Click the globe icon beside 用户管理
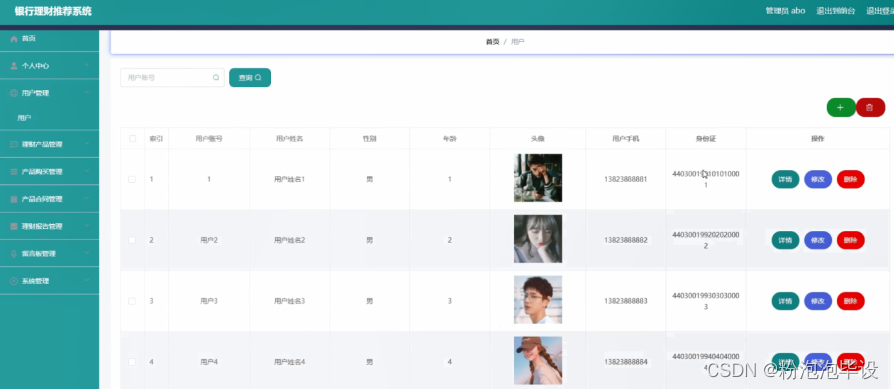894x389 pixels. click(x=14, y=94)
